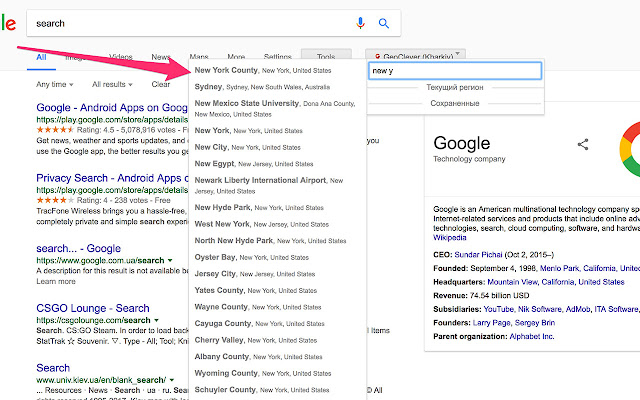Open 'search... - Google' result

coord(78,249)
